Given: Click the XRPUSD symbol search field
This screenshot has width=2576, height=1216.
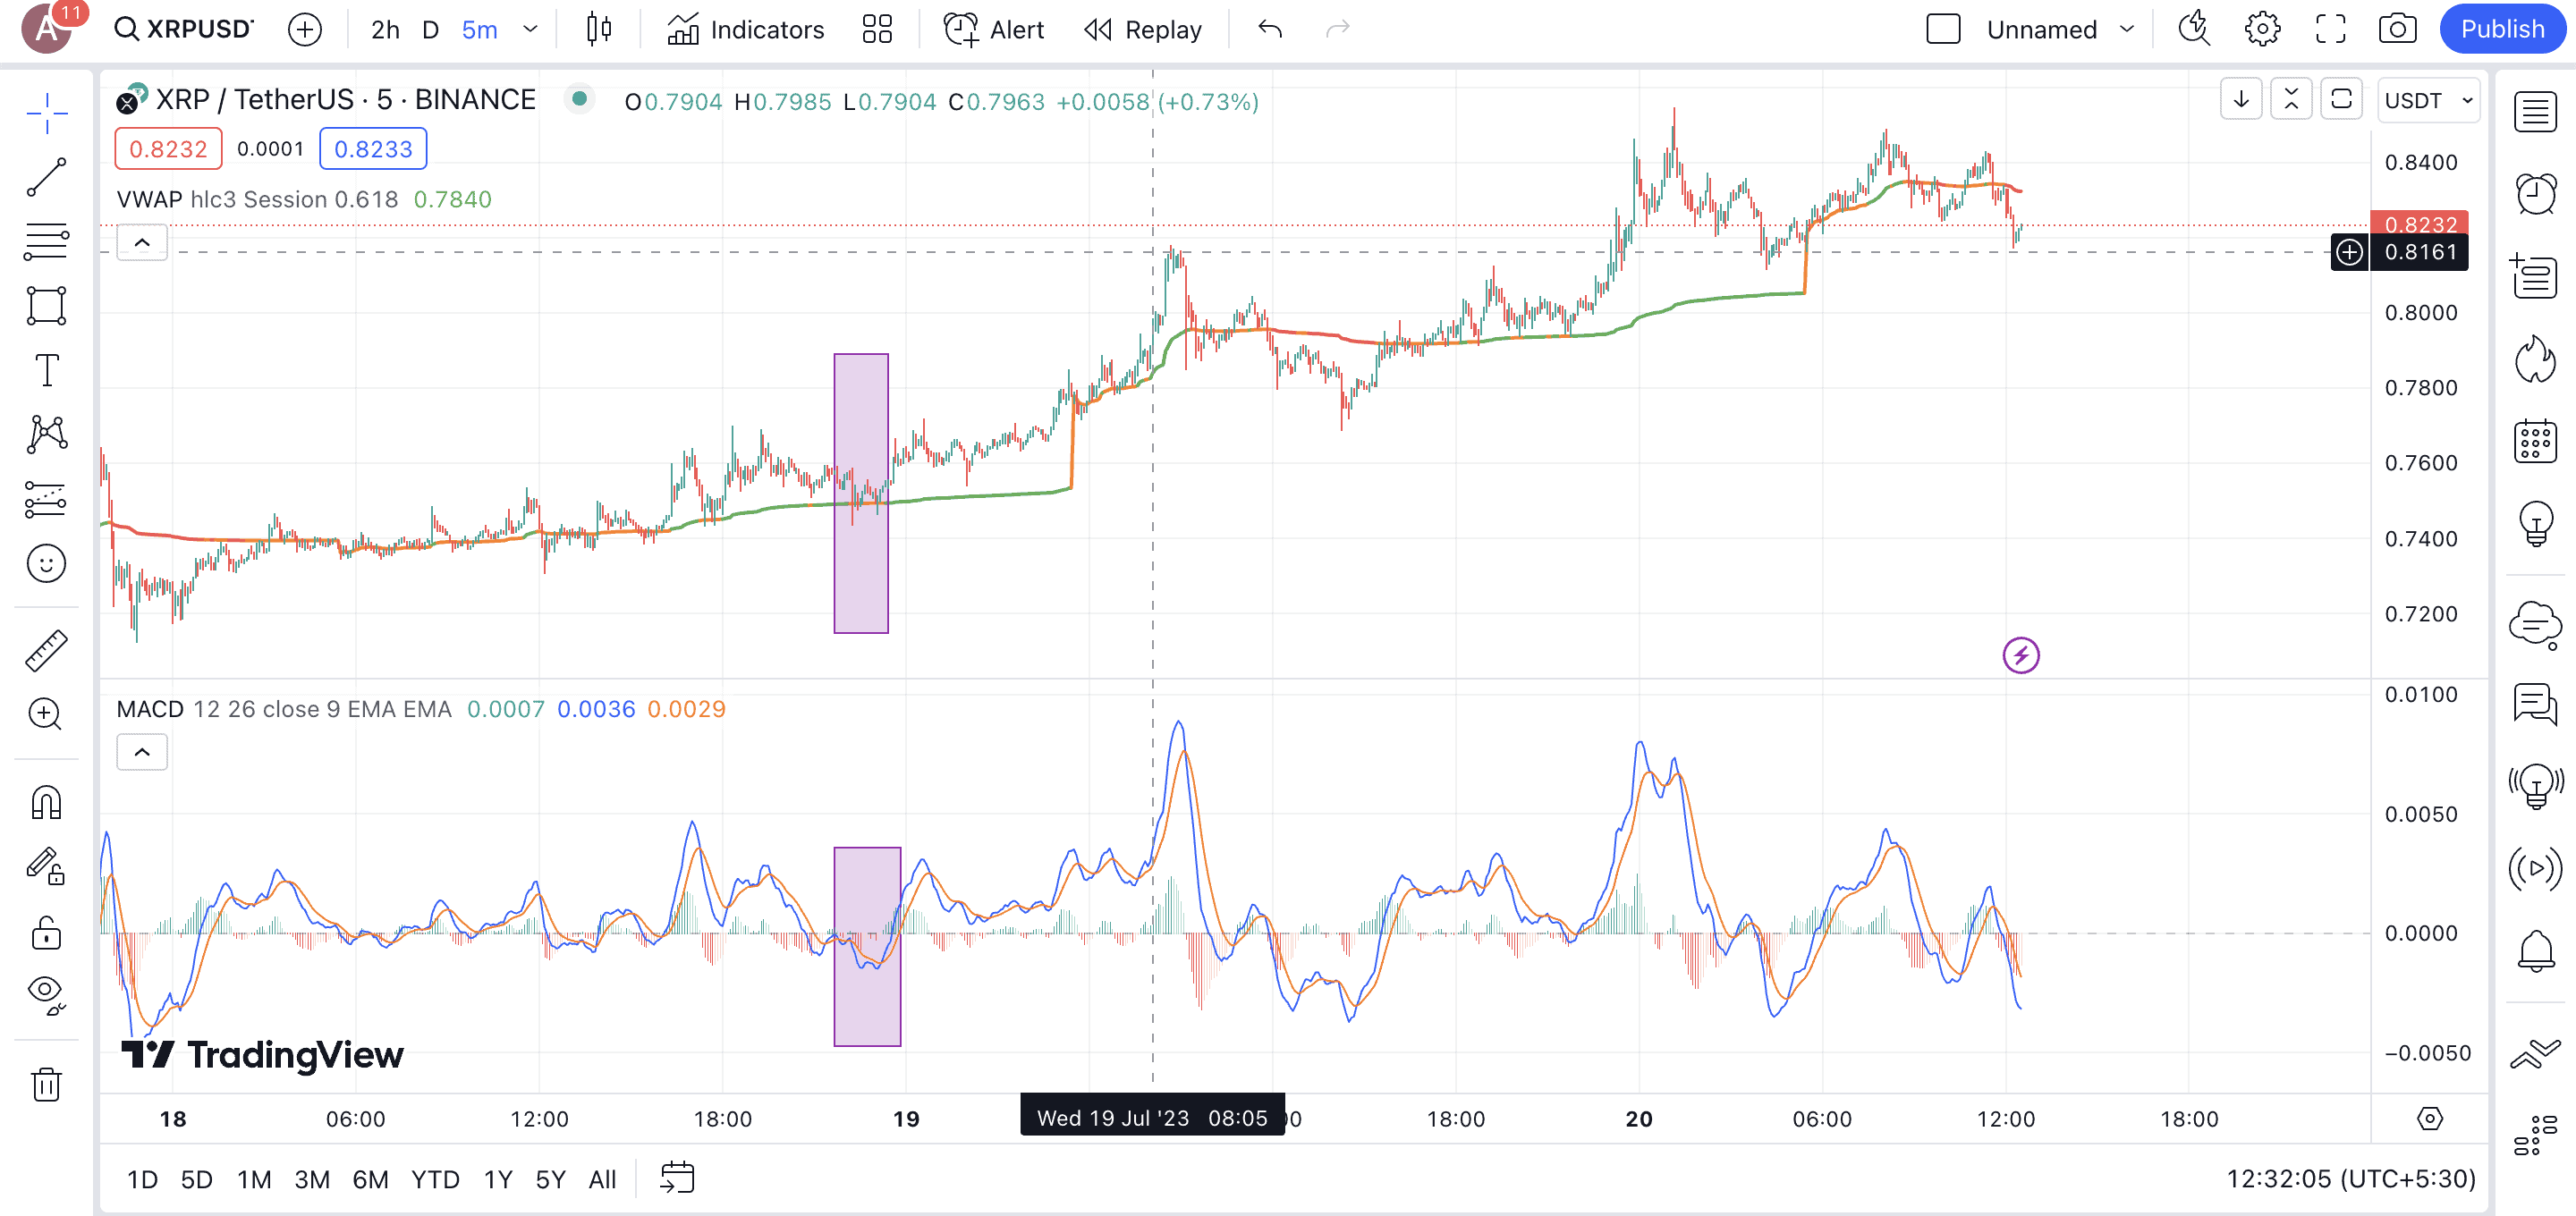Looking at the screenshot, I should coord(185,29).
